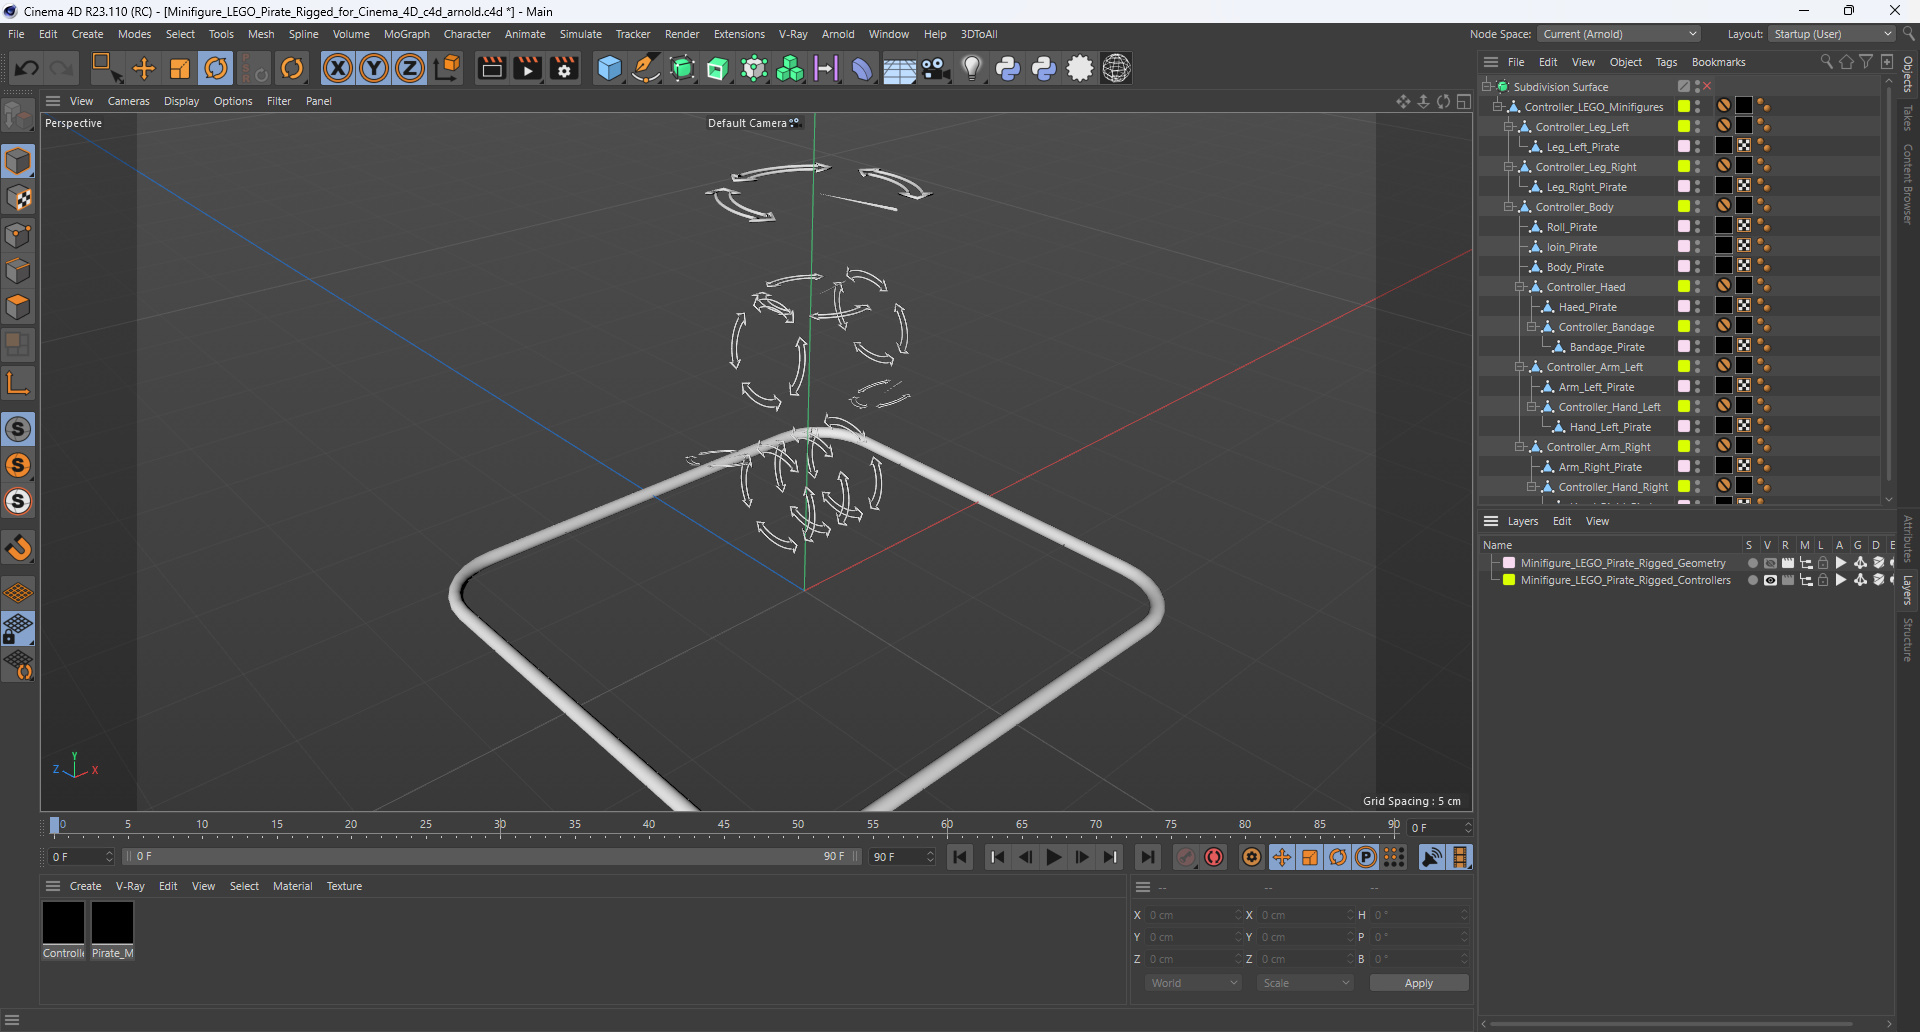Select Hand_Left_Pirate in object tree

[x=1610, y=427]
